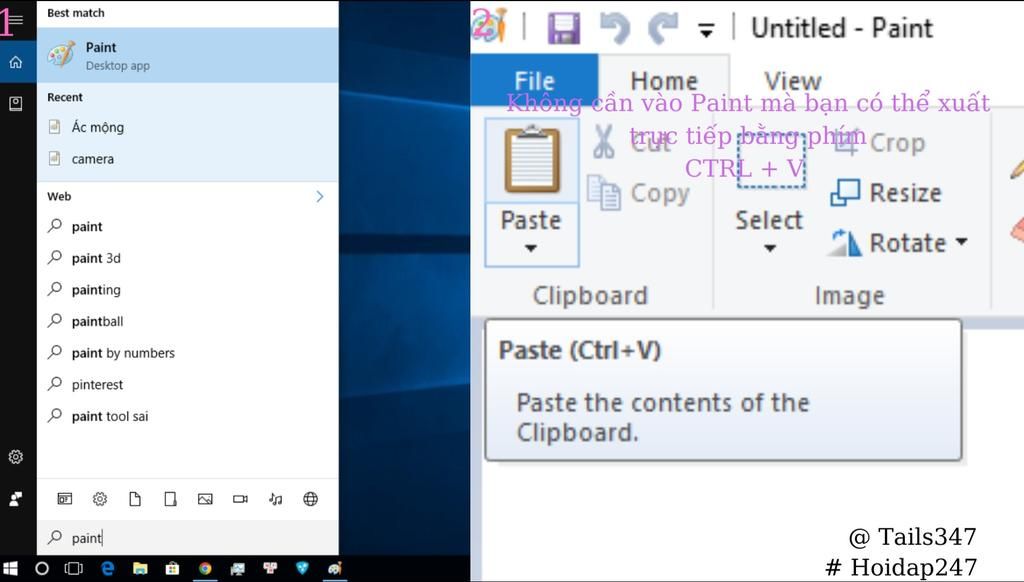Image resolution: width=1024 pixels, height=582 pixels.
Task: Click the Crop tool in Image group
Action: pos(880,142)
